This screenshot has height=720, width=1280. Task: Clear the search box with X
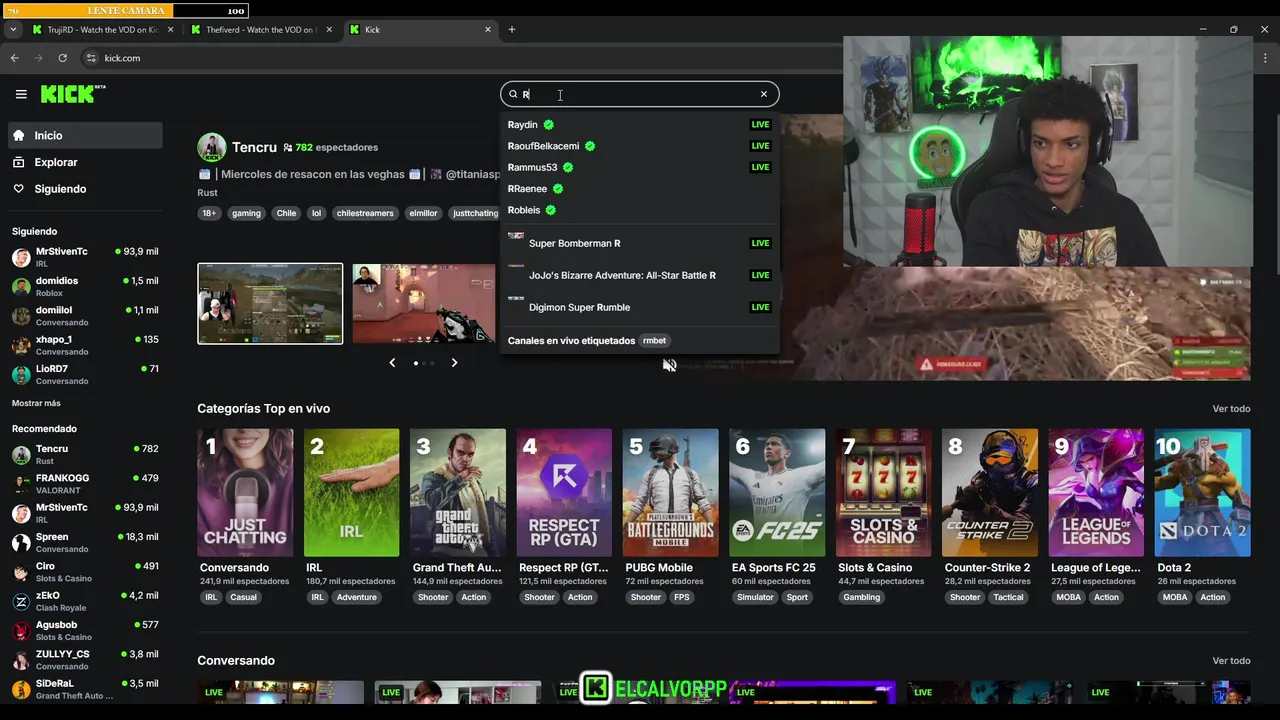click(764, 94)
